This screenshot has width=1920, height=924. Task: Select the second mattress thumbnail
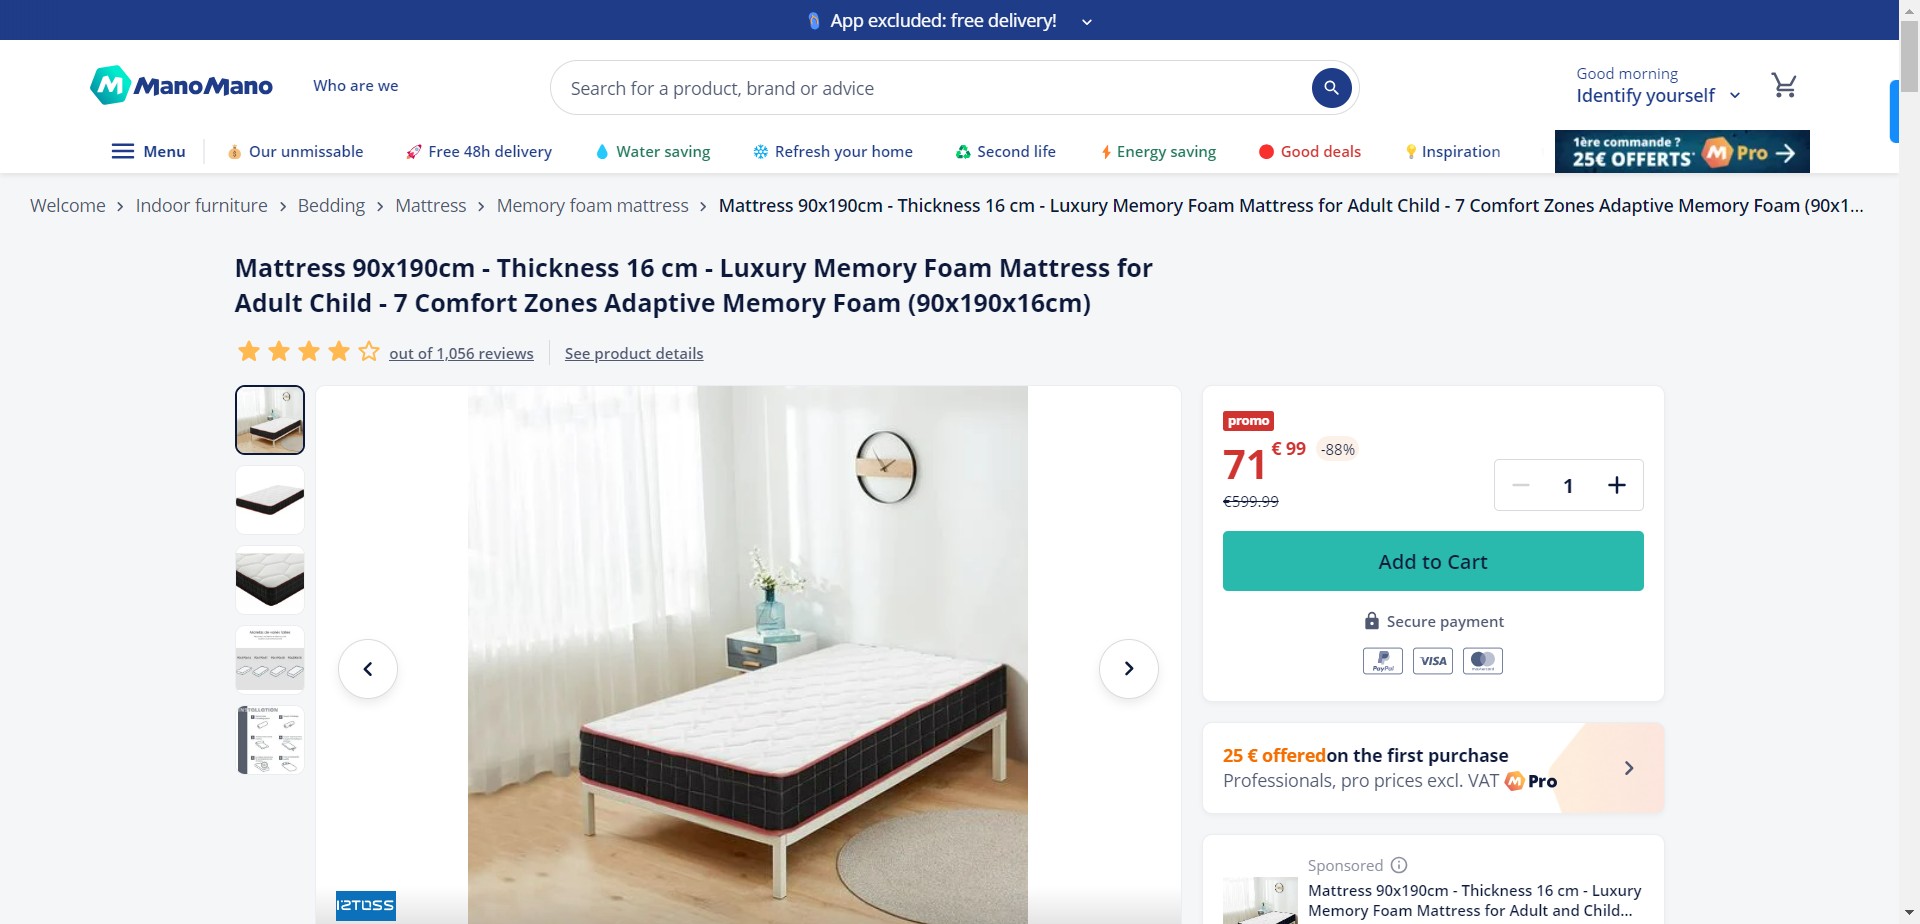[270, 500]
